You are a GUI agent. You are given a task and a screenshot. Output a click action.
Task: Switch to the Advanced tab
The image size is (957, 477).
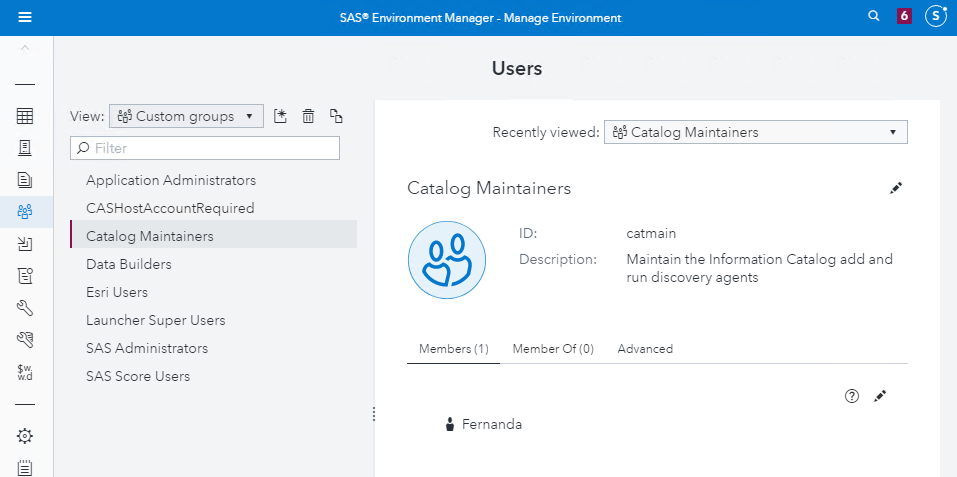click(645, 349)
